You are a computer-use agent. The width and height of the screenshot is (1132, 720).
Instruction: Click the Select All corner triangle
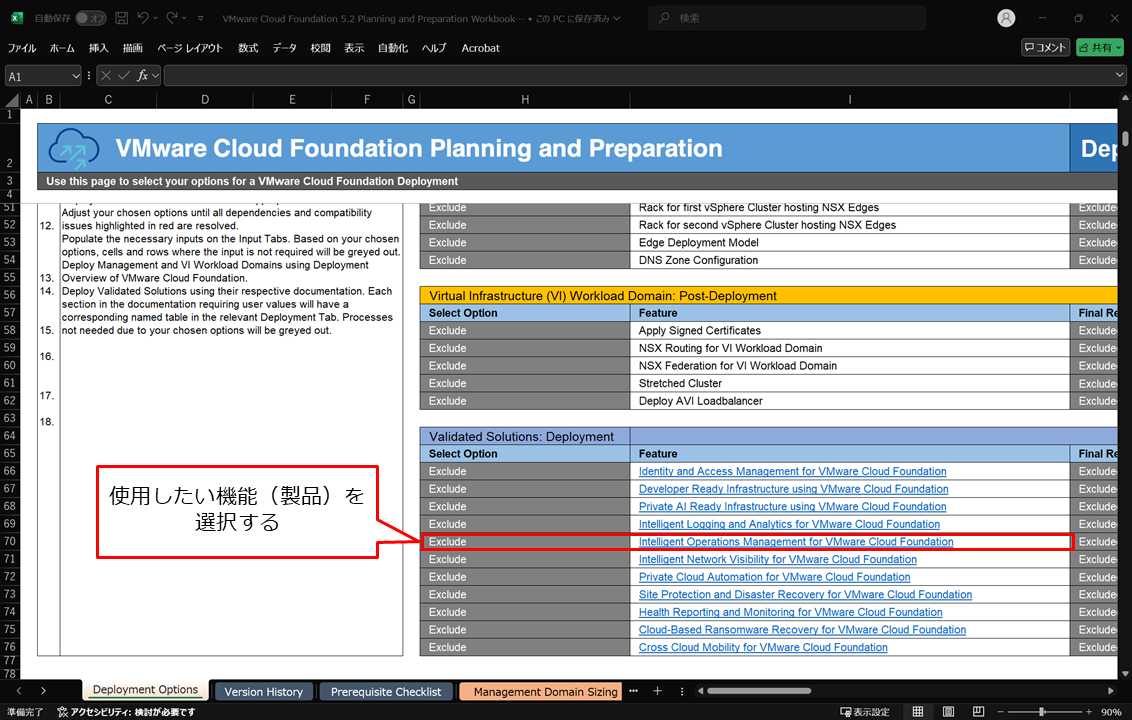coord(12,100)
